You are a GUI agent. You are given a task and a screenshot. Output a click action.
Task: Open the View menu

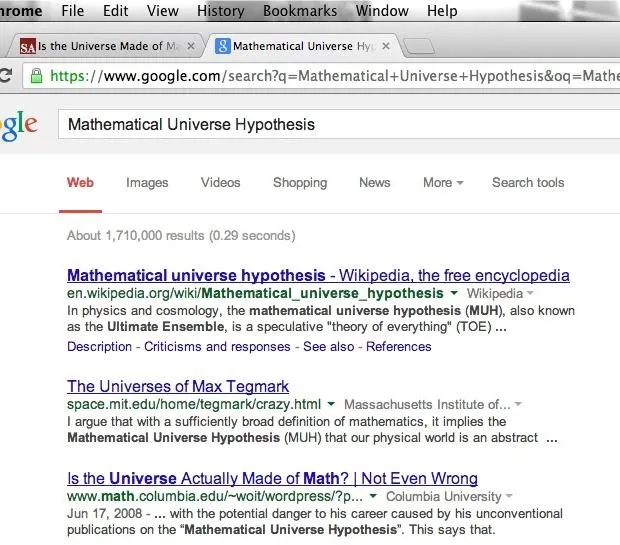pos(163,11)
